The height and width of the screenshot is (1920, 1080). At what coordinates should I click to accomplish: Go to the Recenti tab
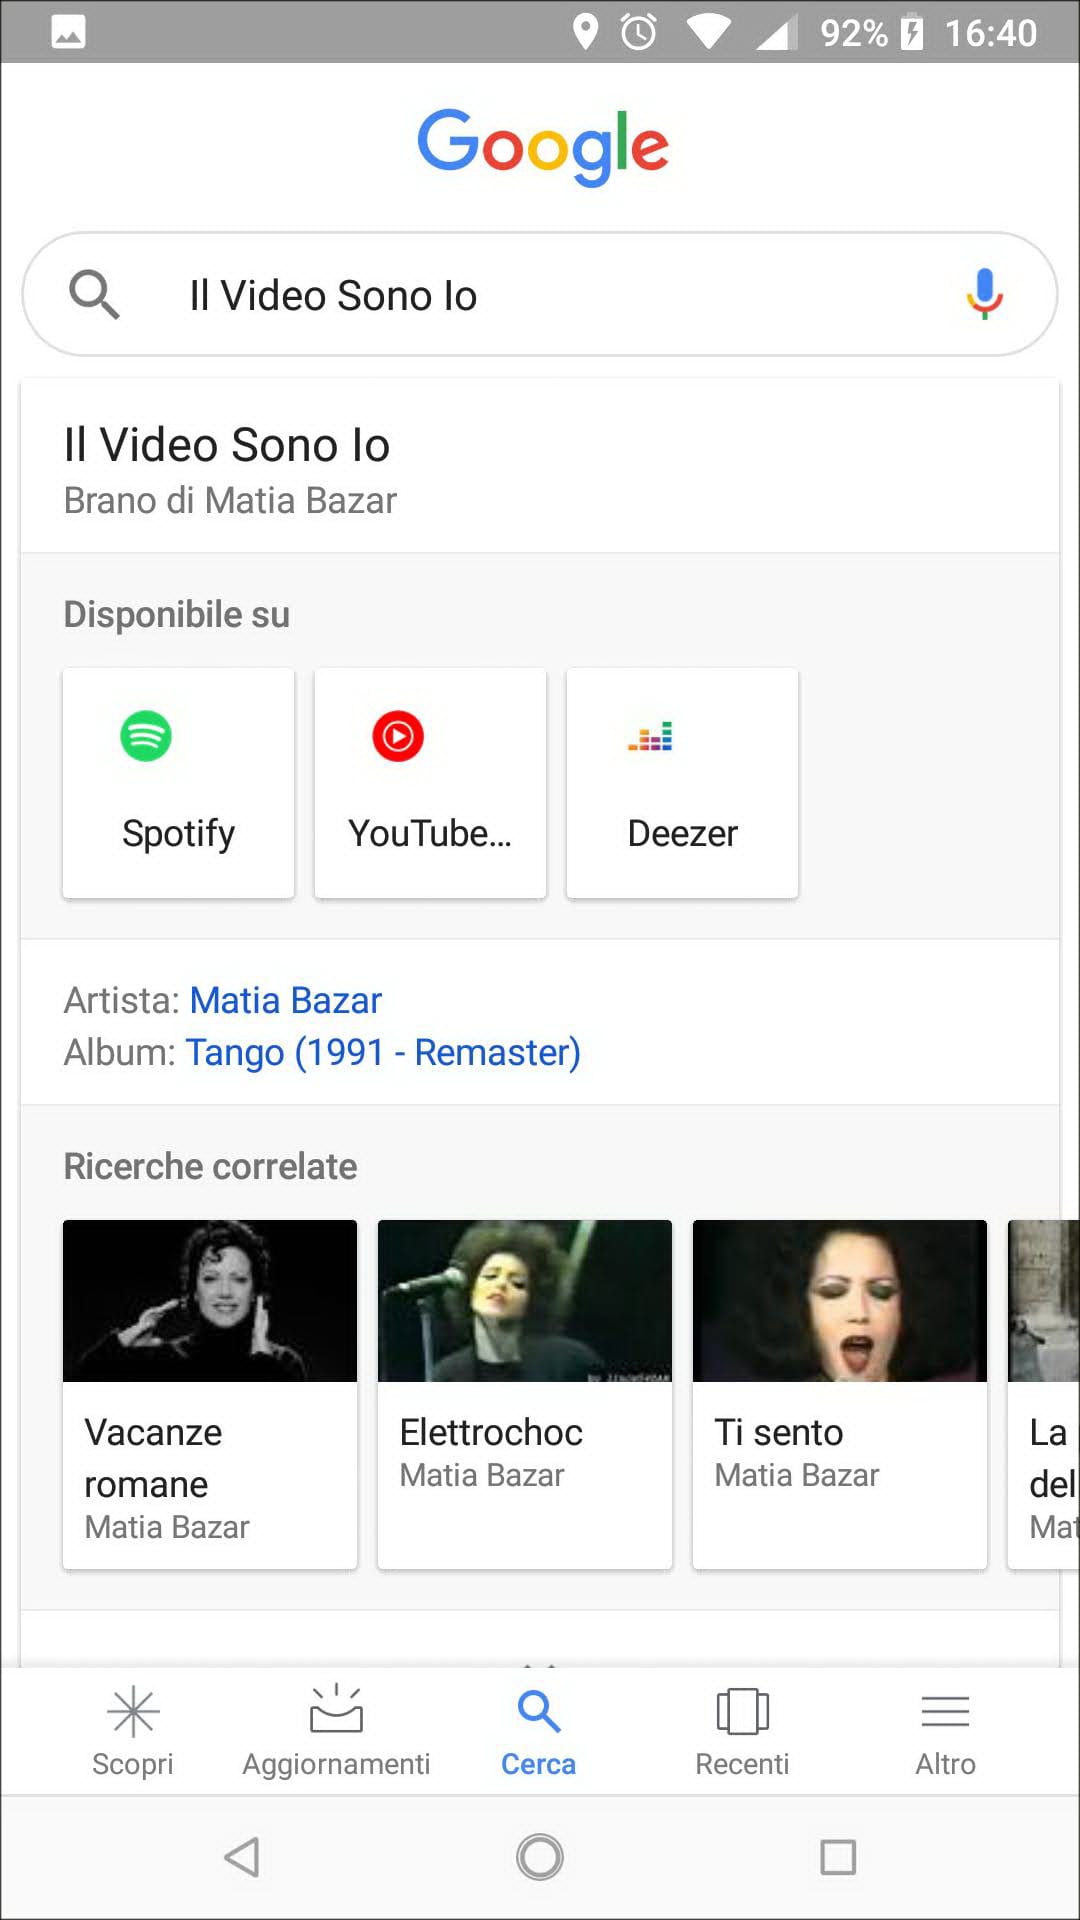[x=742, y=1732]
